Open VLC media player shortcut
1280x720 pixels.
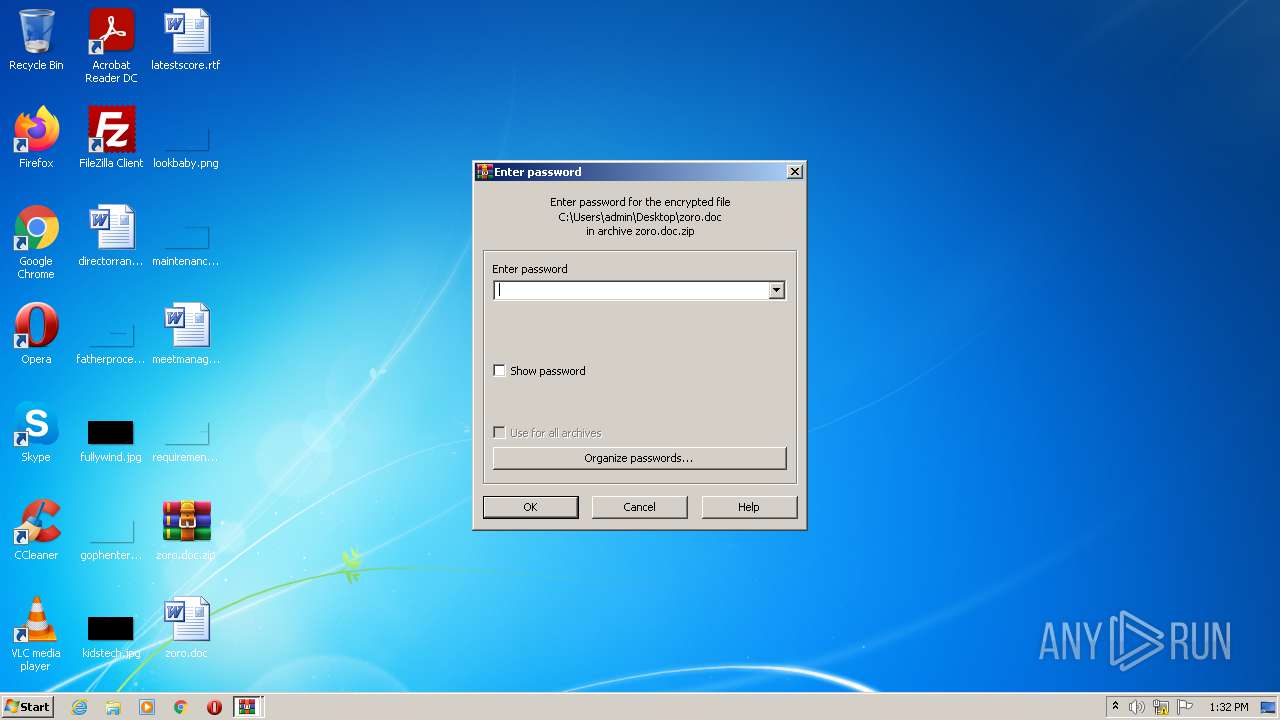pyautogui.click(x=36, y=634)
